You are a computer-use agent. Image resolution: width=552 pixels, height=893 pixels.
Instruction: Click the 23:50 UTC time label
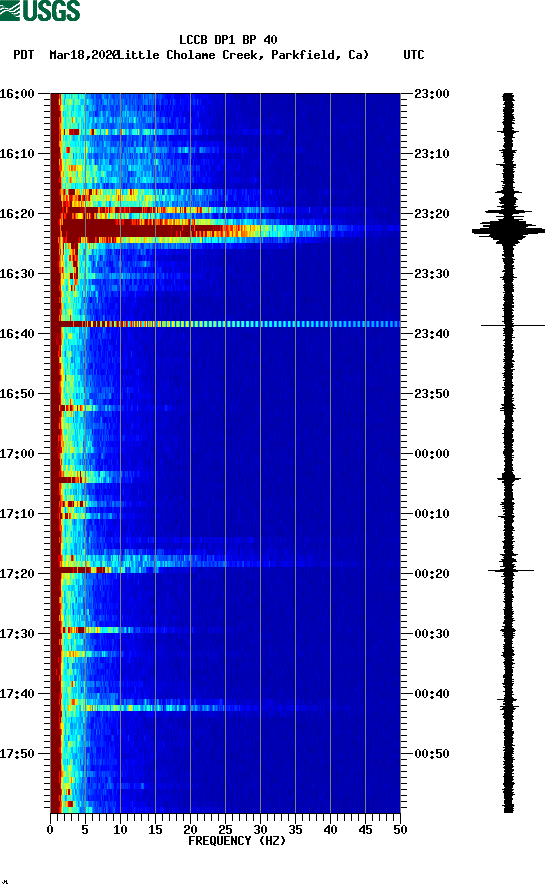pos(432,394)
